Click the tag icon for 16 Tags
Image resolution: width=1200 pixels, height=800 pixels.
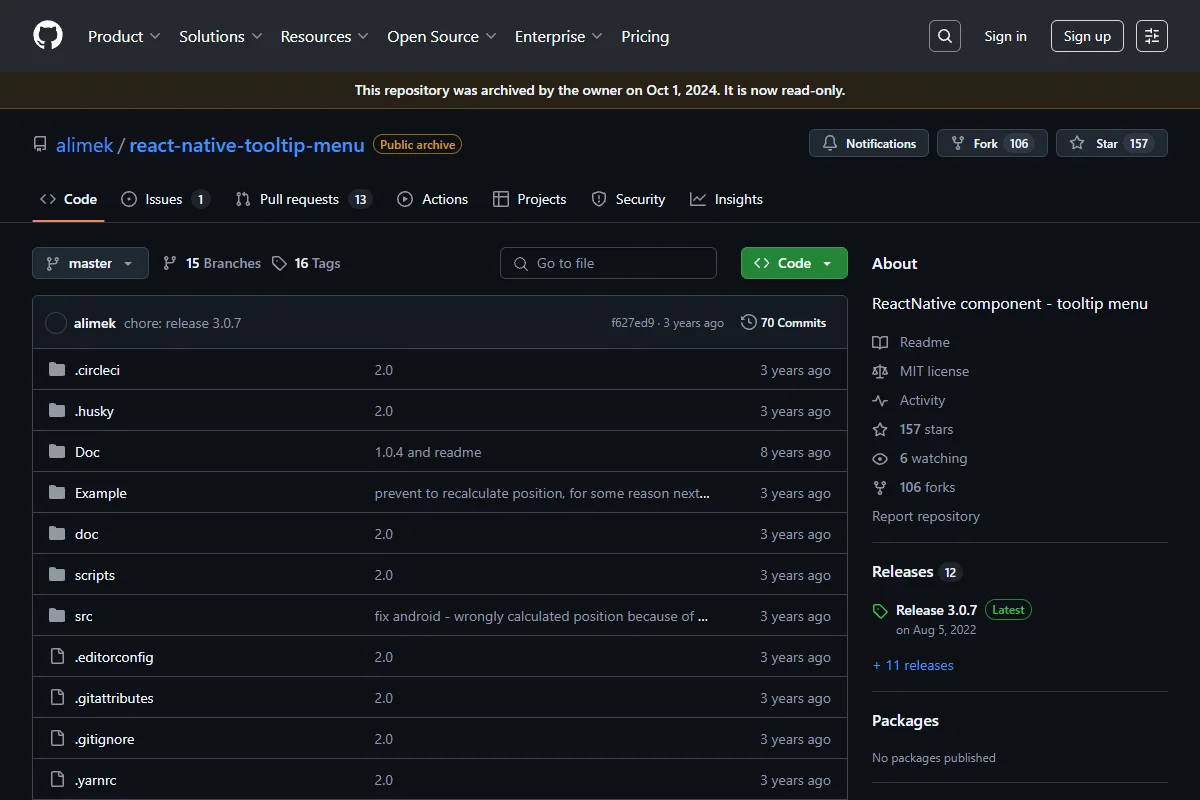click(x=280, y=263)
